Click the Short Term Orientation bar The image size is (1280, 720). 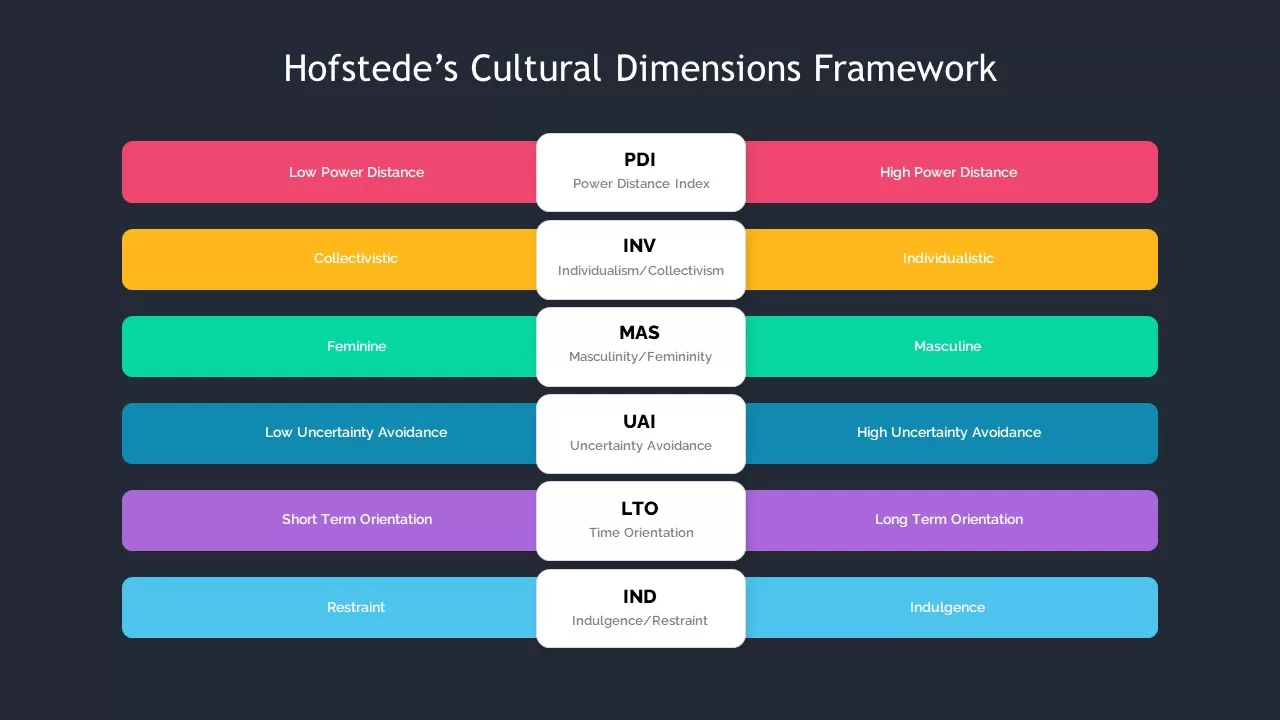330,520
